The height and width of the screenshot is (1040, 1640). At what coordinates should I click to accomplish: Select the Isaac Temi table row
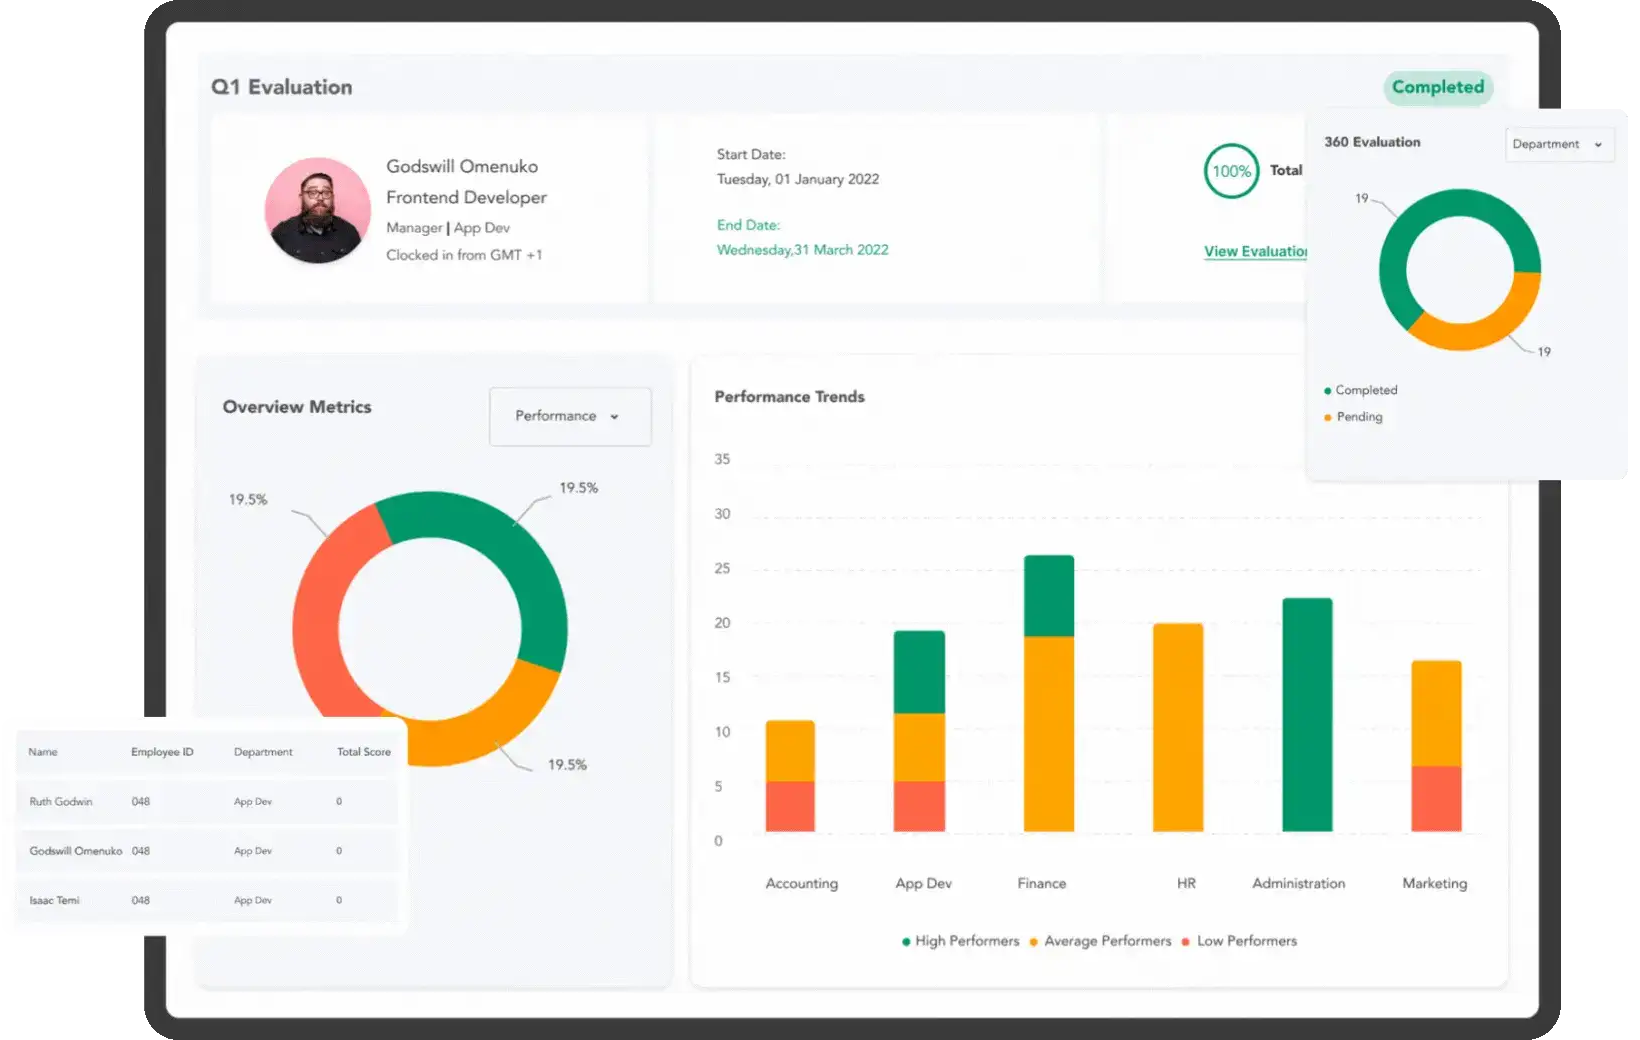point(206,900)
